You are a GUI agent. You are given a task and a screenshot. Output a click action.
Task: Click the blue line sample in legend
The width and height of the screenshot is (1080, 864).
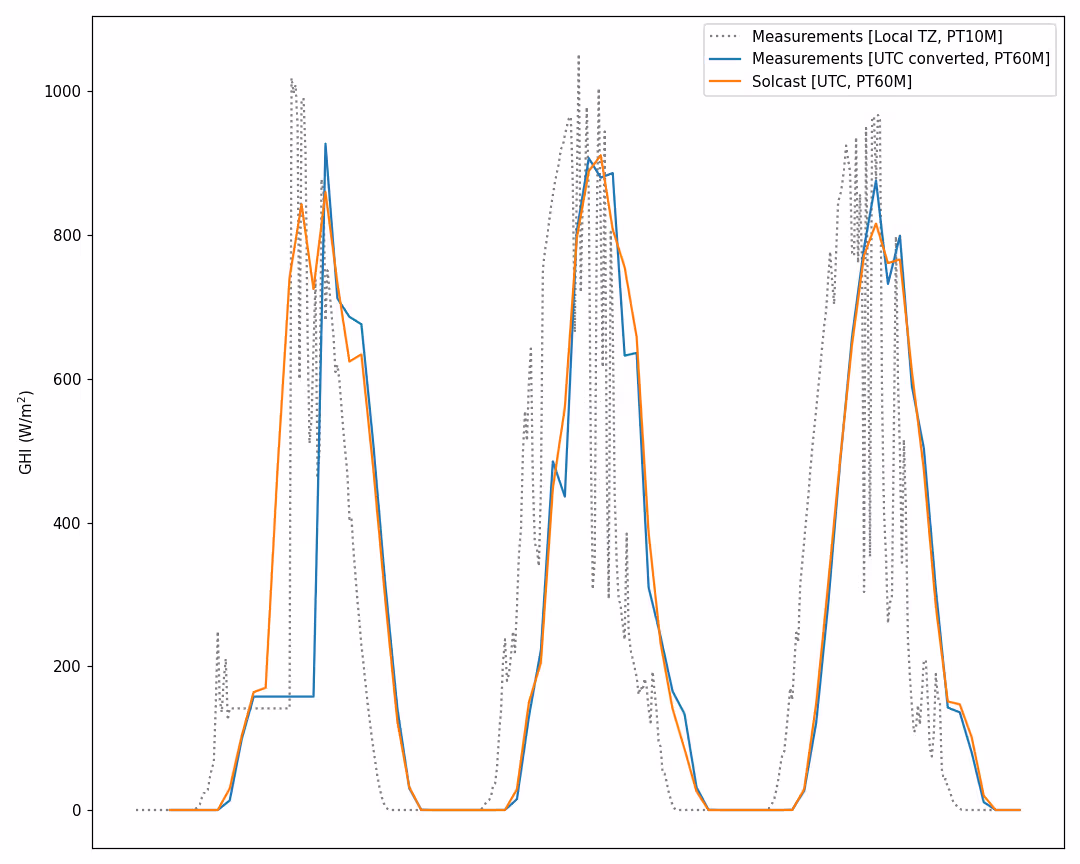725,59
